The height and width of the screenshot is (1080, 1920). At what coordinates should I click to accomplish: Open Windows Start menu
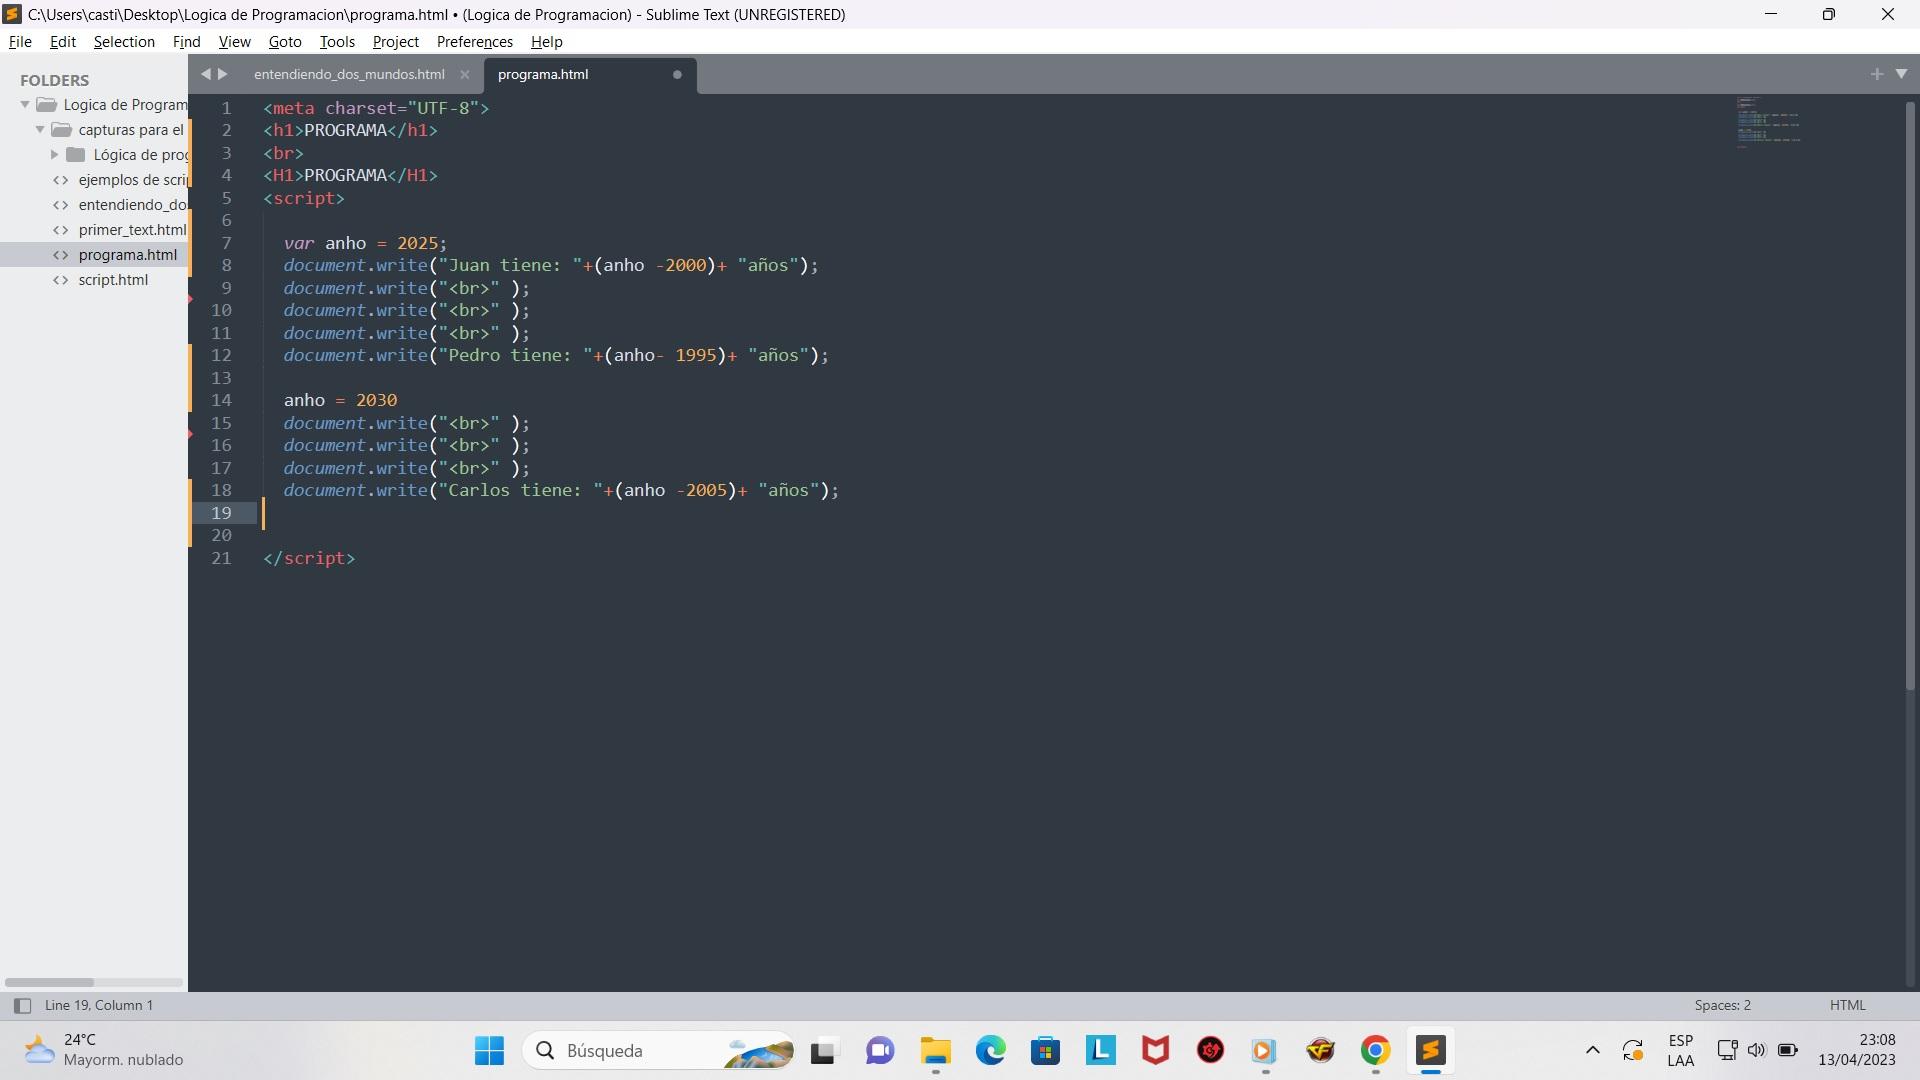click(x=489, y=1051)
